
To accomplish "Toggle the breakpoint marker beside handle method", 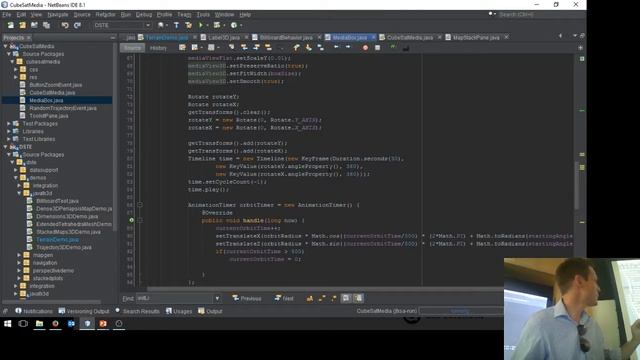I will click(131, 220).
